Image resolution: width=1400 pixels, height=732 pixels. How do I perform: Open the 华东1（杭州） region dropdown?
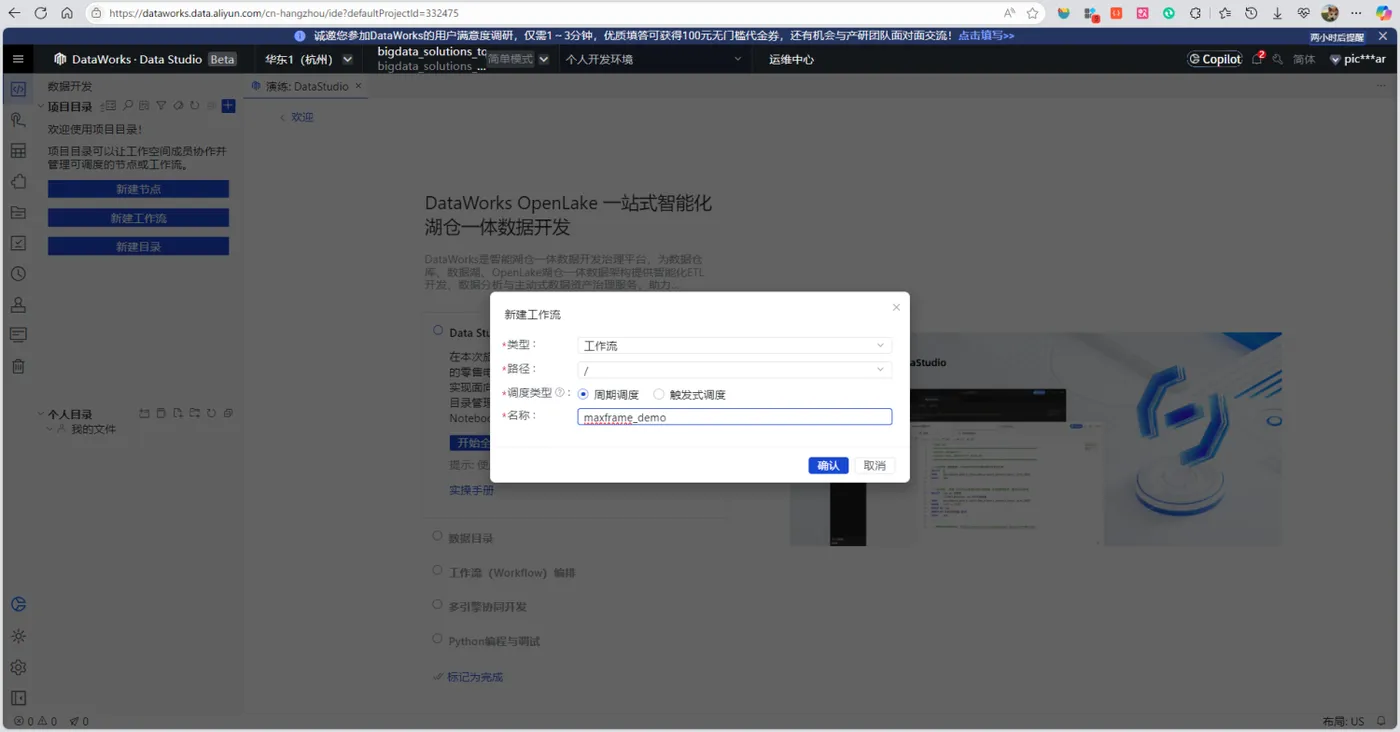tap(308, 59)
